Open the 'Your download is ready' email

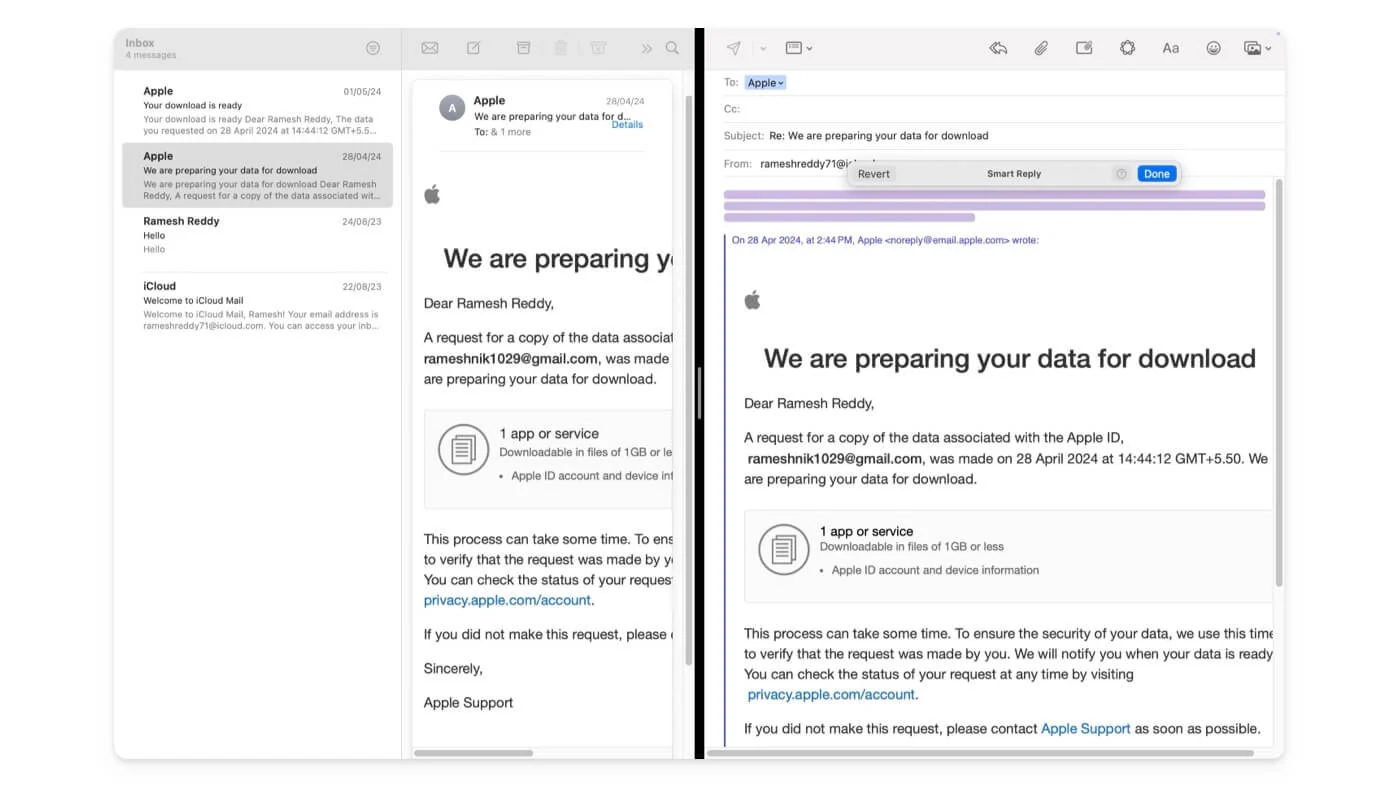click(x=258, y=110)
